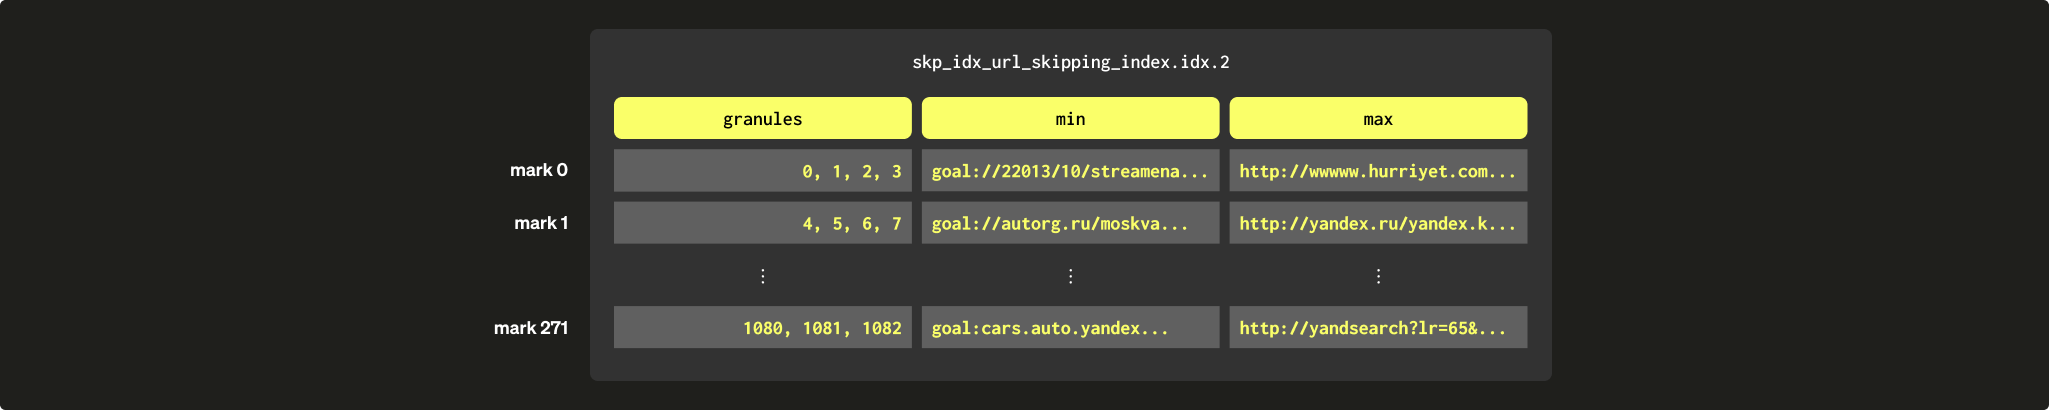Click the vertical ellipsis in min column
This screenshot has width=2049, height=410.
pos(1070,276)
